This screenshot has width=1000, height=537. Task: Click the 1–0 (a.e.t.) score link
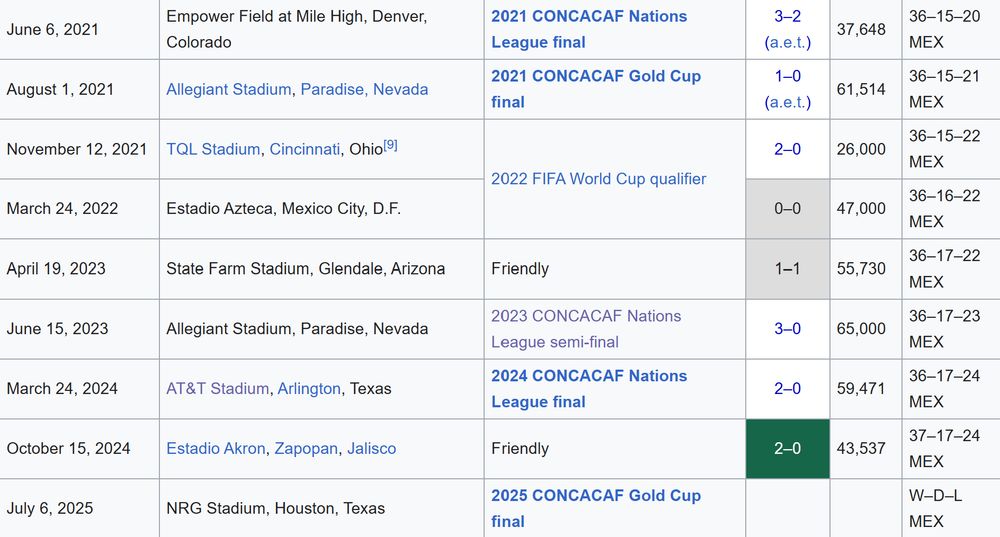point(788,89)
